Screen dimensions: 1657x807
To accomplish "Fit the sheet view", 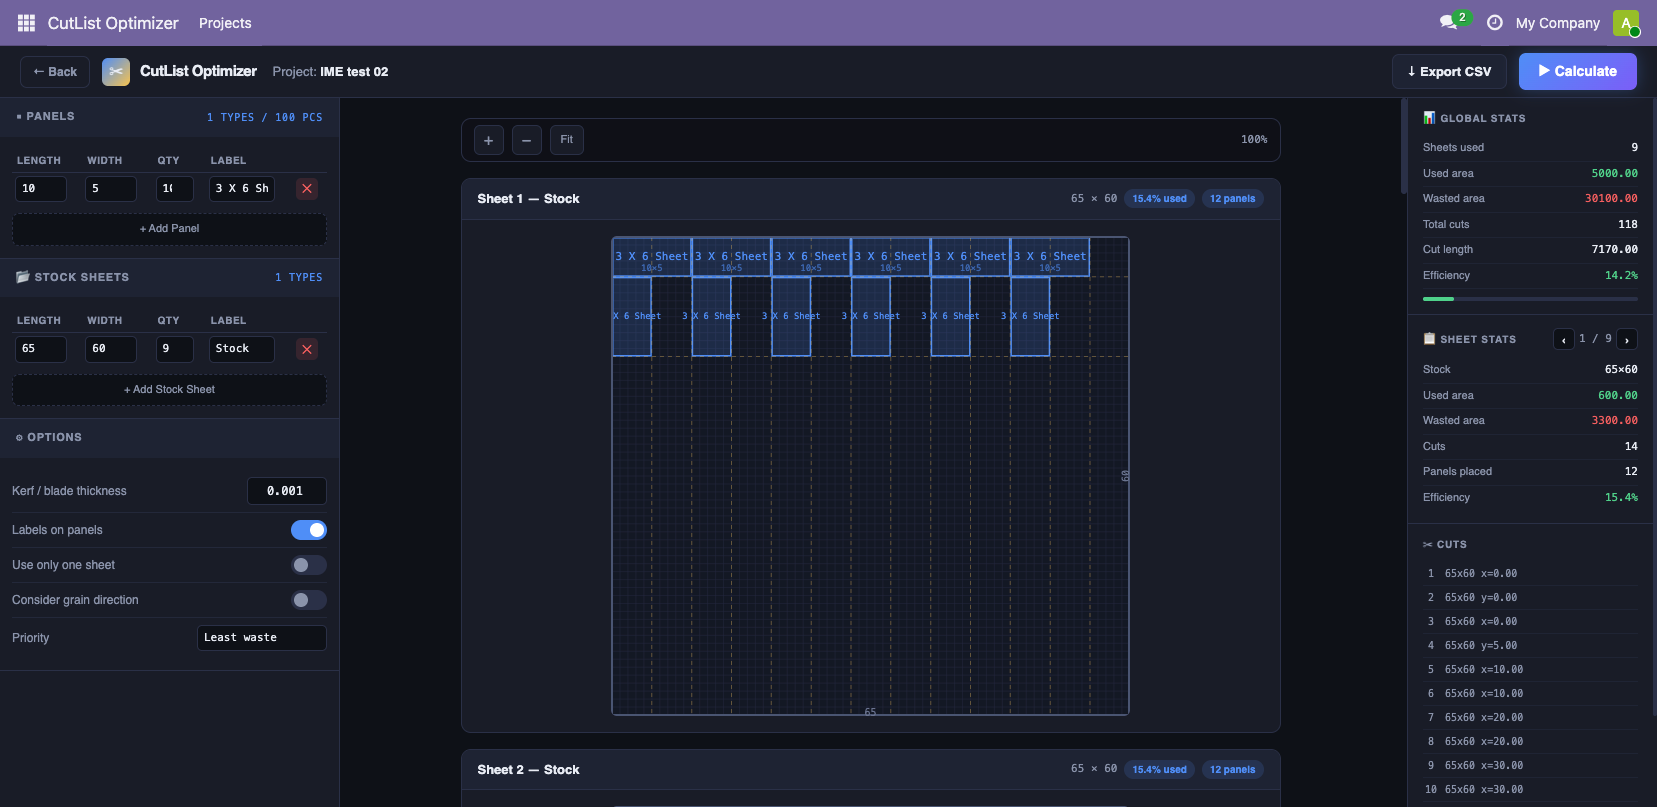I will coord(567,140).
